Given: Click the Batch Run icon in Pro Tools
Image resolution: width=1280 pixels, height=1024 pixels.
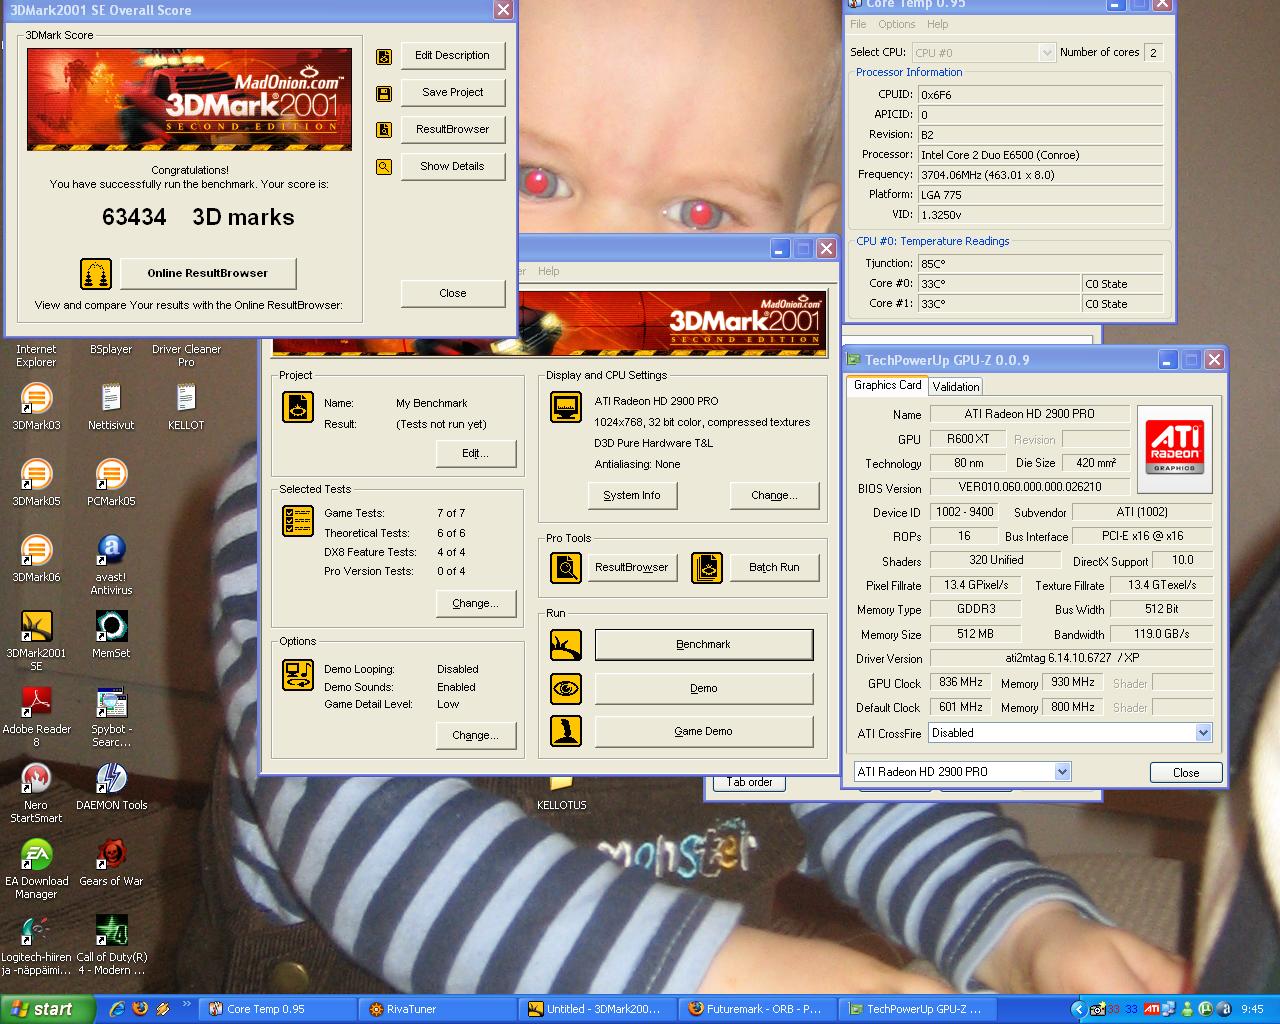Looking at the screenshot, I should click(x=707, y=567).
